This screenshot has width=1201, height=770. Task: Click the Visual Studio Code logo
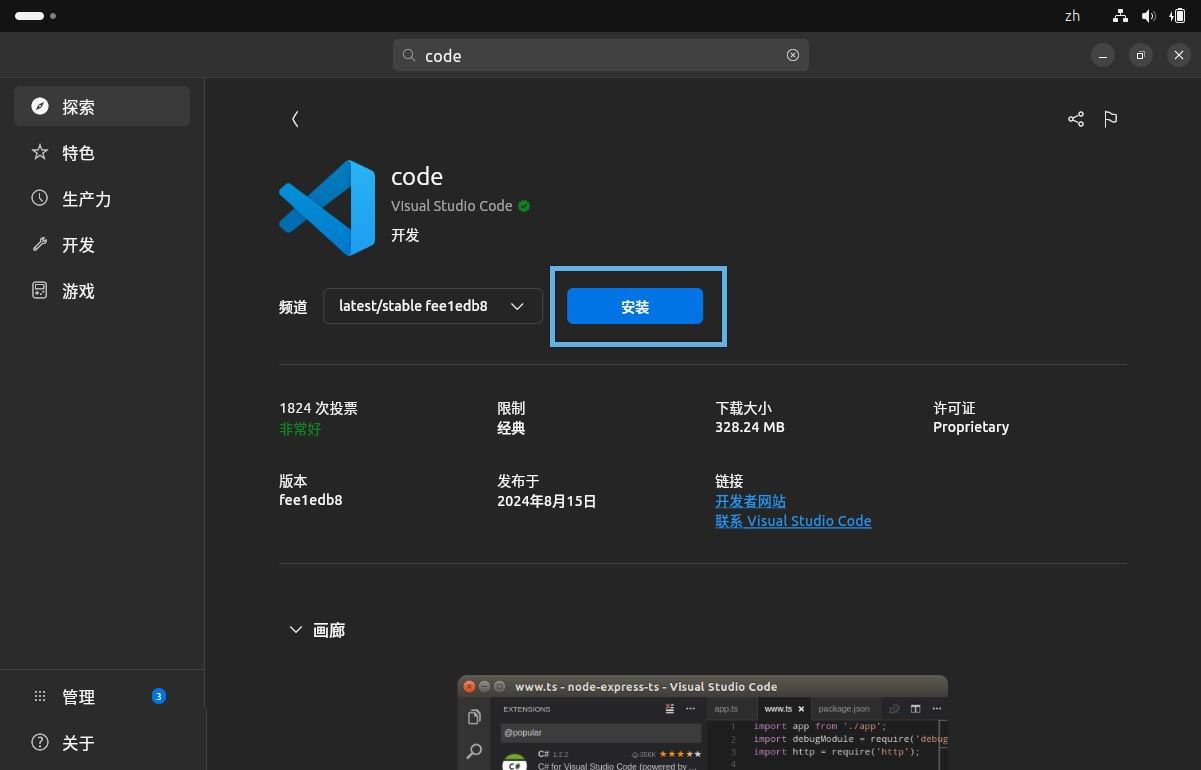point(327,208)
